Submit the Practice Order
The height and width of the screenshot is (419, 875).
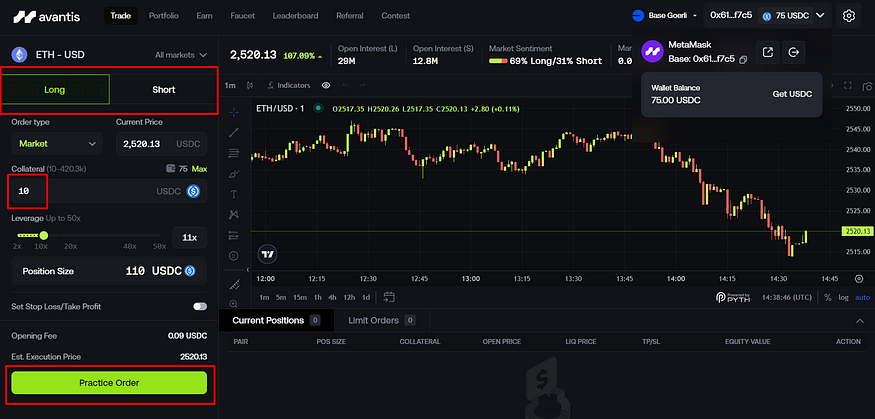click(x=109, y=383)
